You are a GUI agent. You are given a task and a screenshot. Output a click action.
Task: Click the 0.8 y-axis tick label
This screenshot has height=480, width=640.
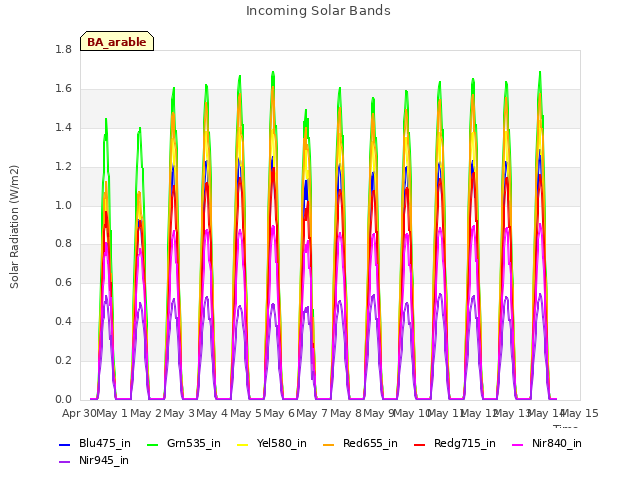point(63,244)
